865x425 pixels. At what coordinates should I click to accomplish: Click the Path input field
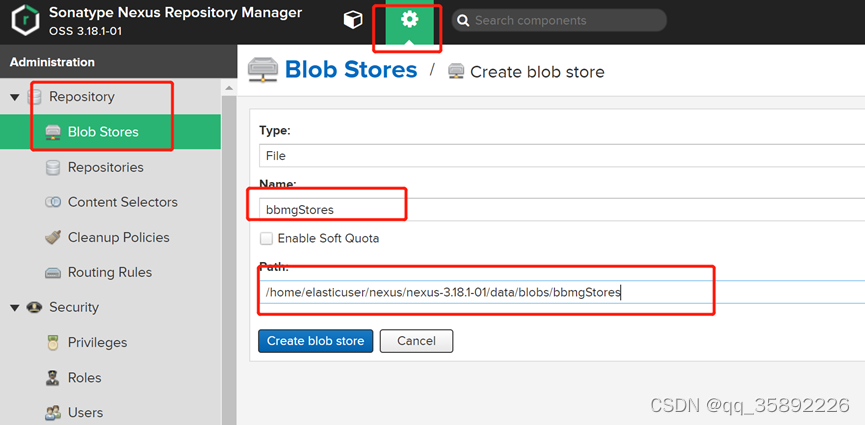(560, 293)
